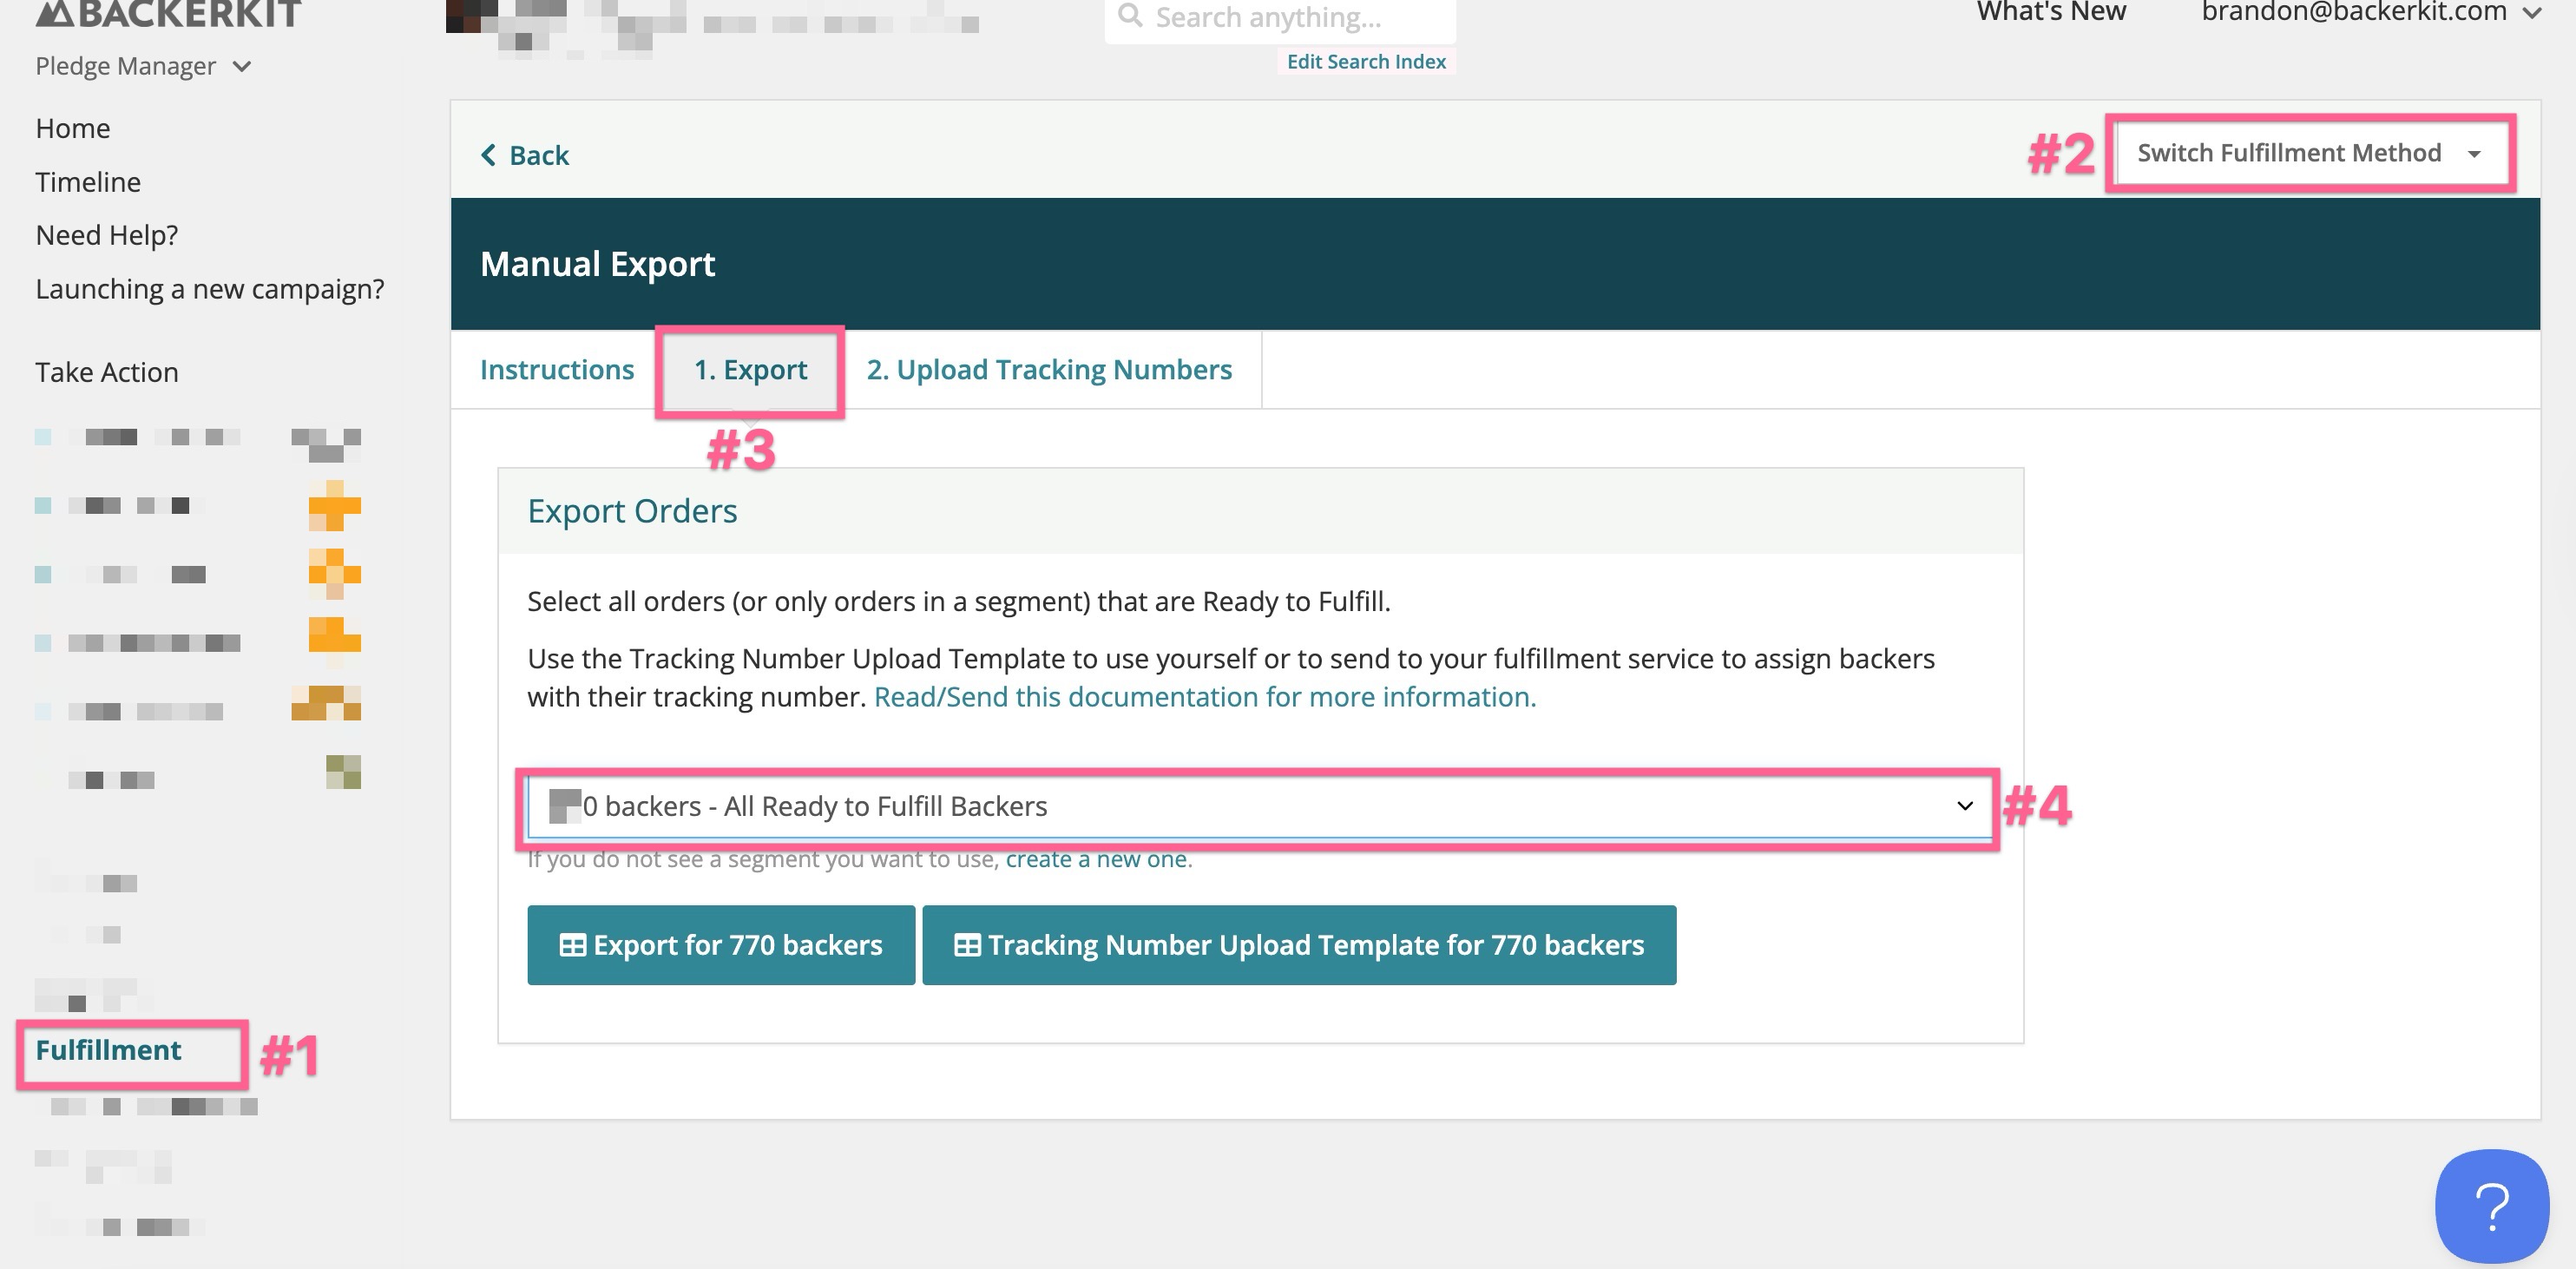Switch to the Instructions tab
The height and width of the screenshot is (1269, 2576).
tap(557, 369)
